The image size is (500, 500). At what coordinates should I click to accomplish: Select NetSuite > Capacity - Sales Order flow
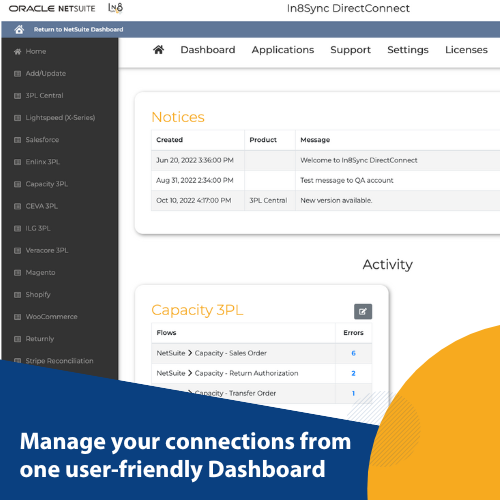pos(212,353)
